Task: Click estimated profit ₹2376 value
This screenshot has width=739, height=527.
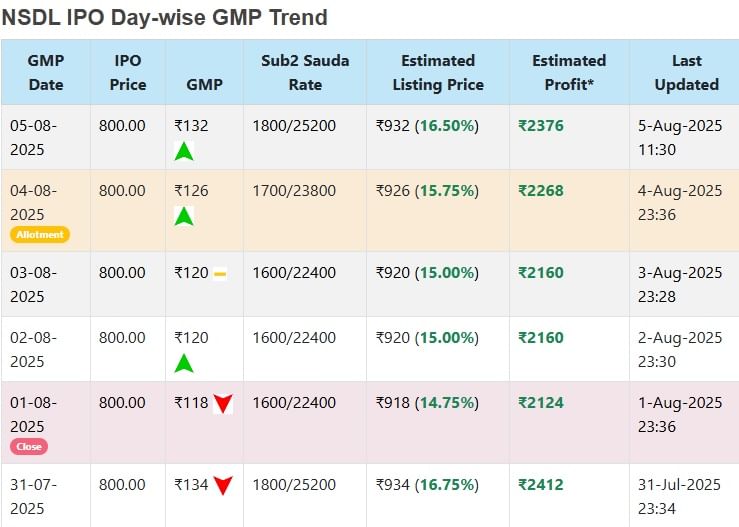Action: [541, 125]
